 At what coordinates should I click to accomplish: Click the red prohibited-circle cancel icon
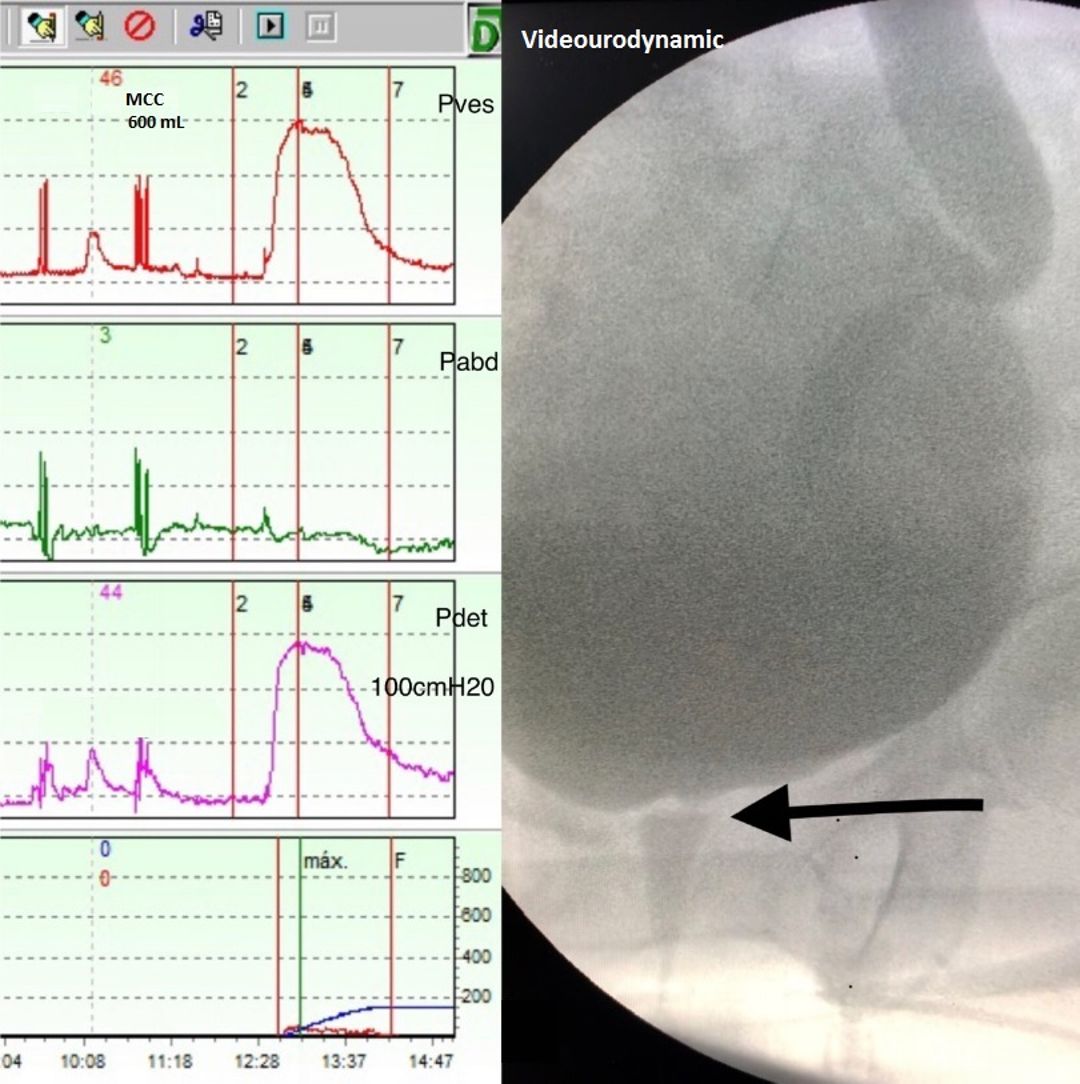[139, 26]
